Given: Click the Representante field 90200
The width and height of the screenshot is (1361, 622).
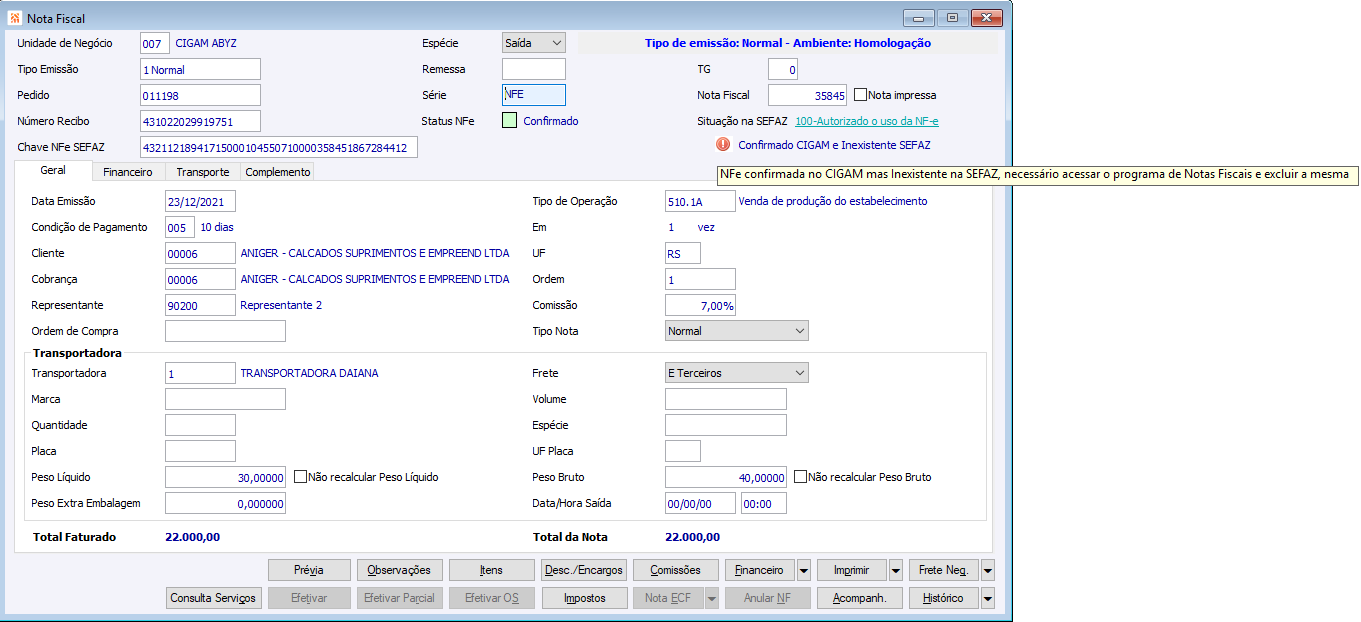Looking at the screenshot, I should tap(200, 305).
